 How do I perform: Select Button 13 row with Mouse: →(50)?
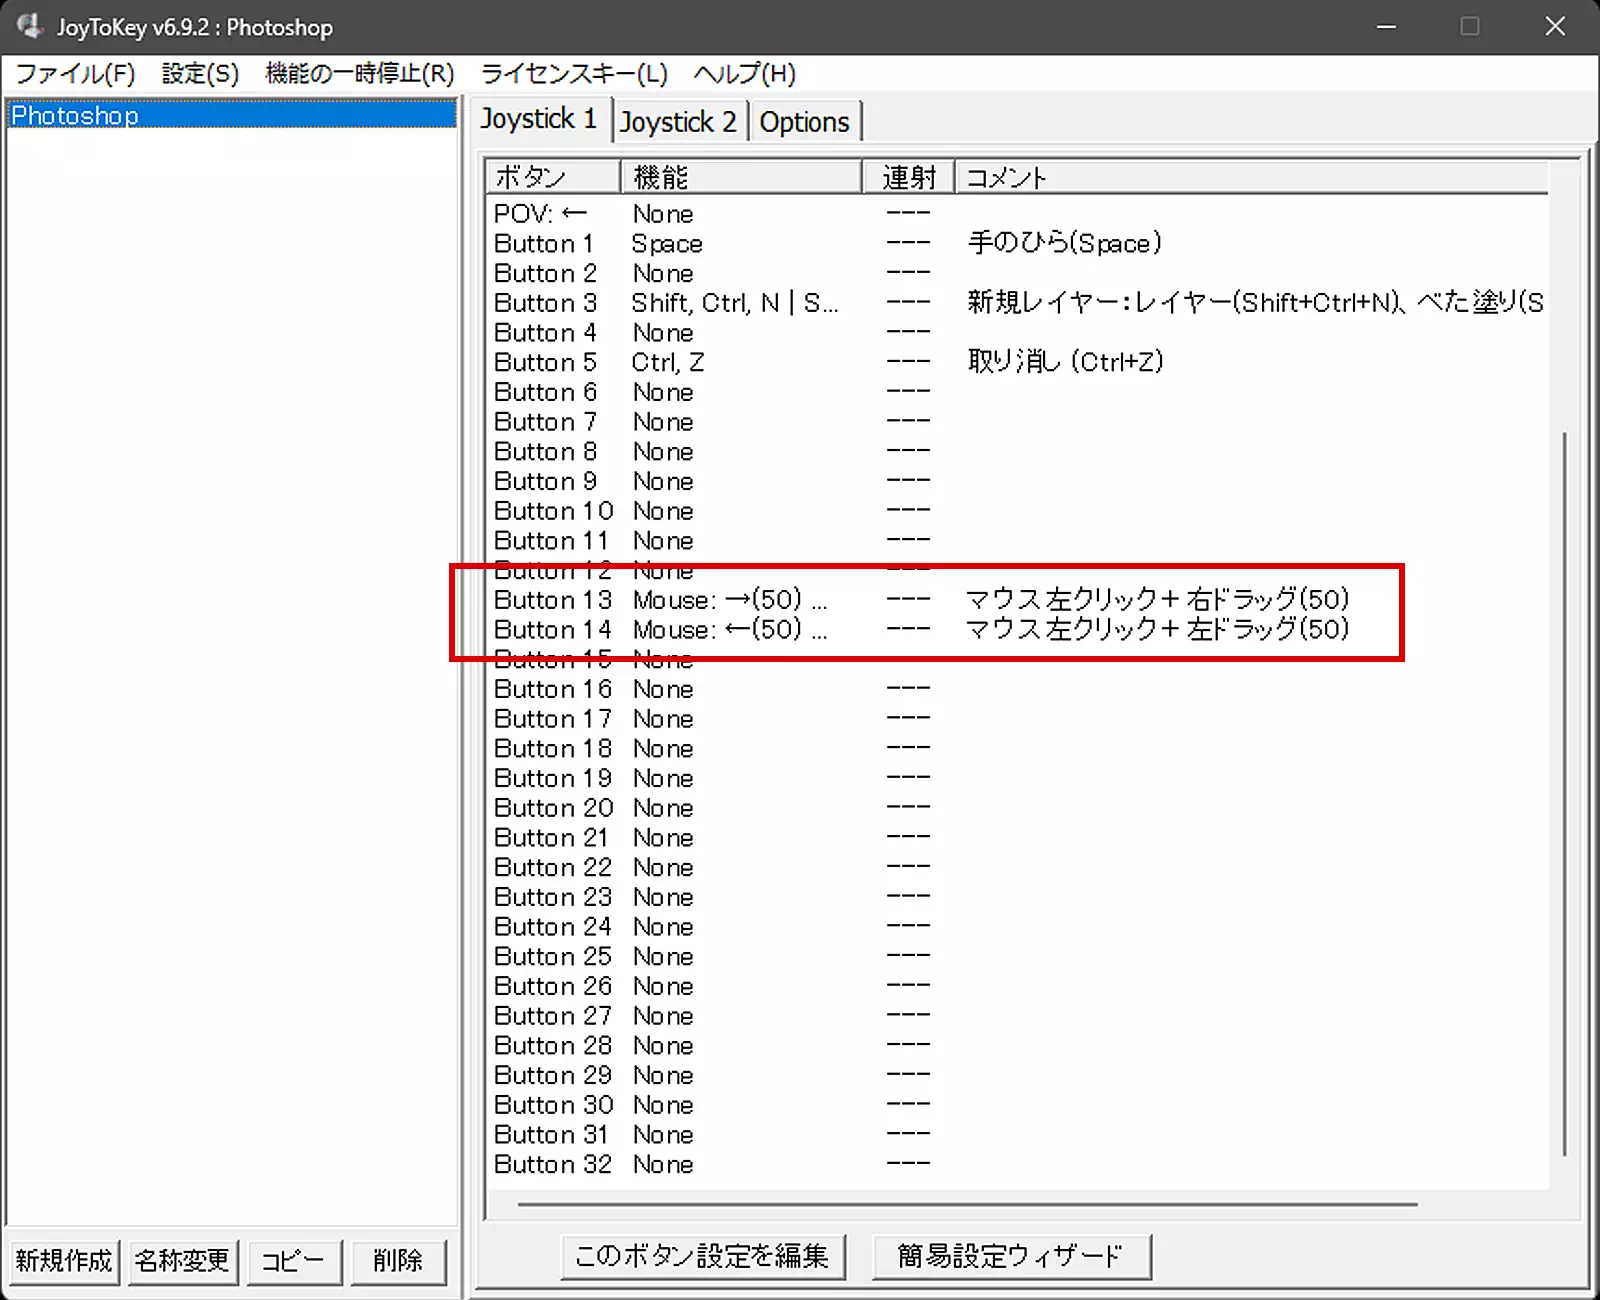point(1017,600)
